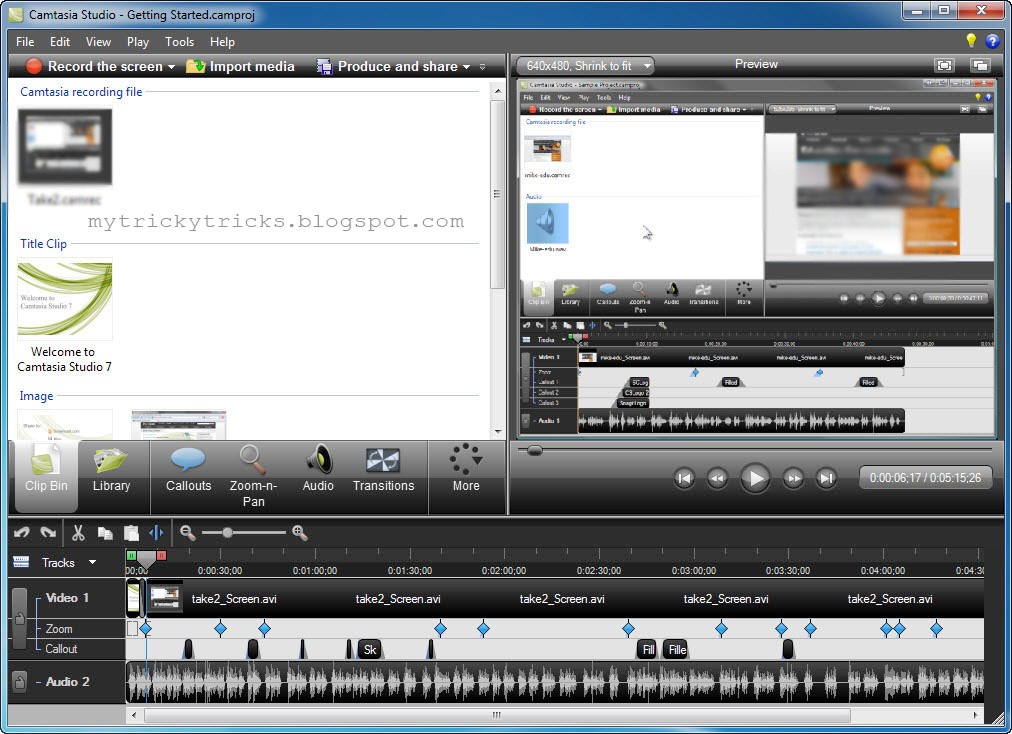Click the lightbulb tips icon
1012x734 pixels.
(971, 40)
